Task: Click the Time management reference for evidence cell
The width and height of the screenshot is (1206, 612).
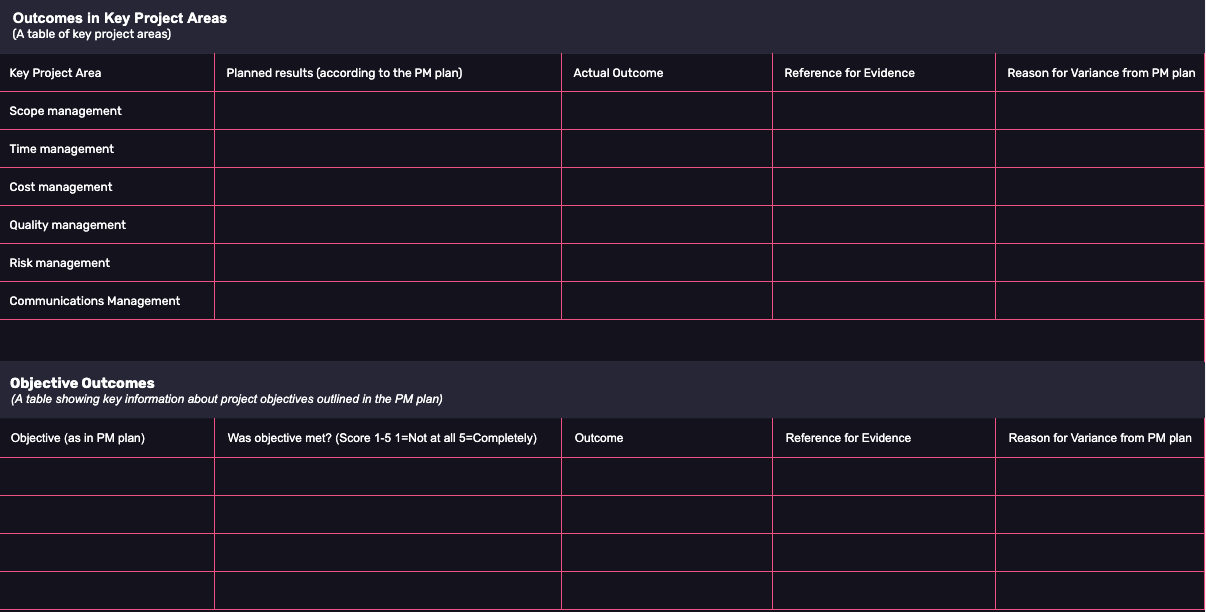Action: (x=884, y=149)
